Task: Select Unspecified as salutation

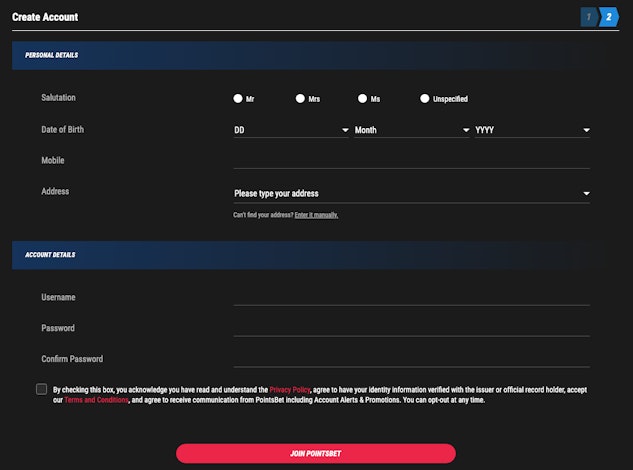Action: click(425, 99)
